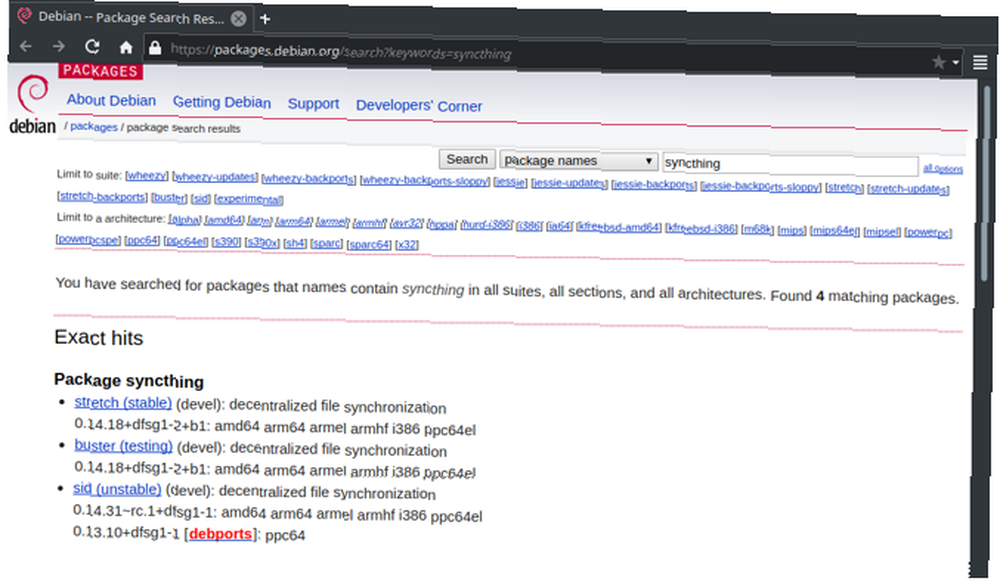Limit architecture to powerpcspe
This screenshot has height=581, width=1000.
pos(88,239)
